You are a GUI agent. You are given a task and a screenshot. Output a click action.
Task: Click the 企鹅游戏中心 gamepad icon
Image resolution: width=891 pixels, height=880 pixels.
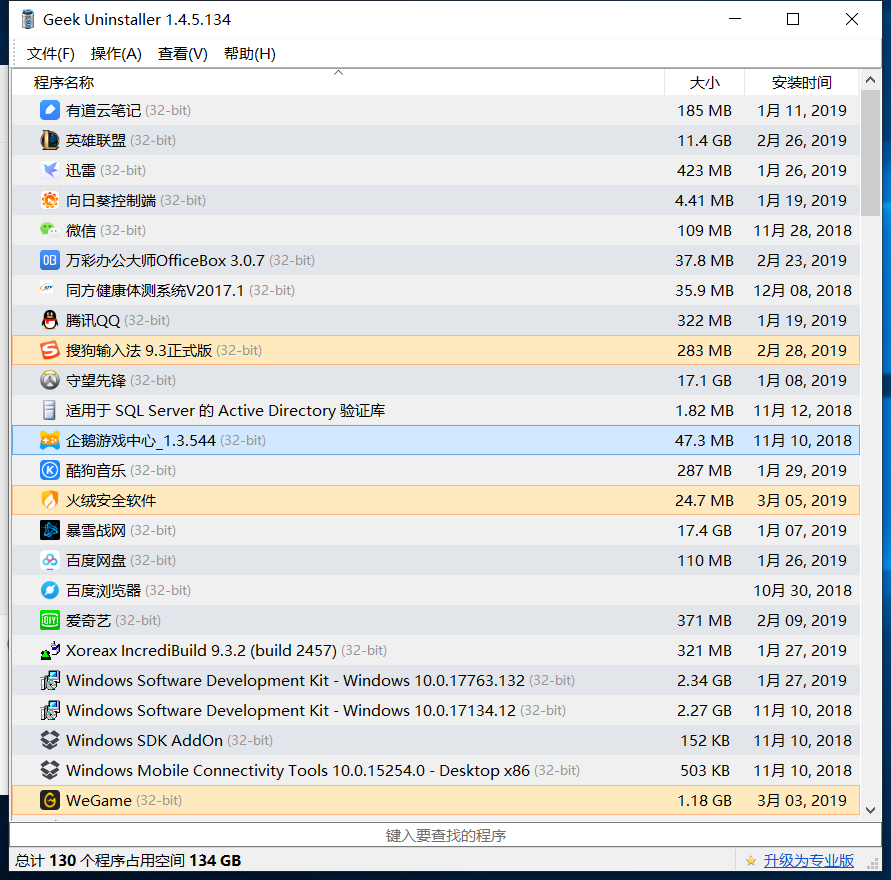tap(49, 440)
